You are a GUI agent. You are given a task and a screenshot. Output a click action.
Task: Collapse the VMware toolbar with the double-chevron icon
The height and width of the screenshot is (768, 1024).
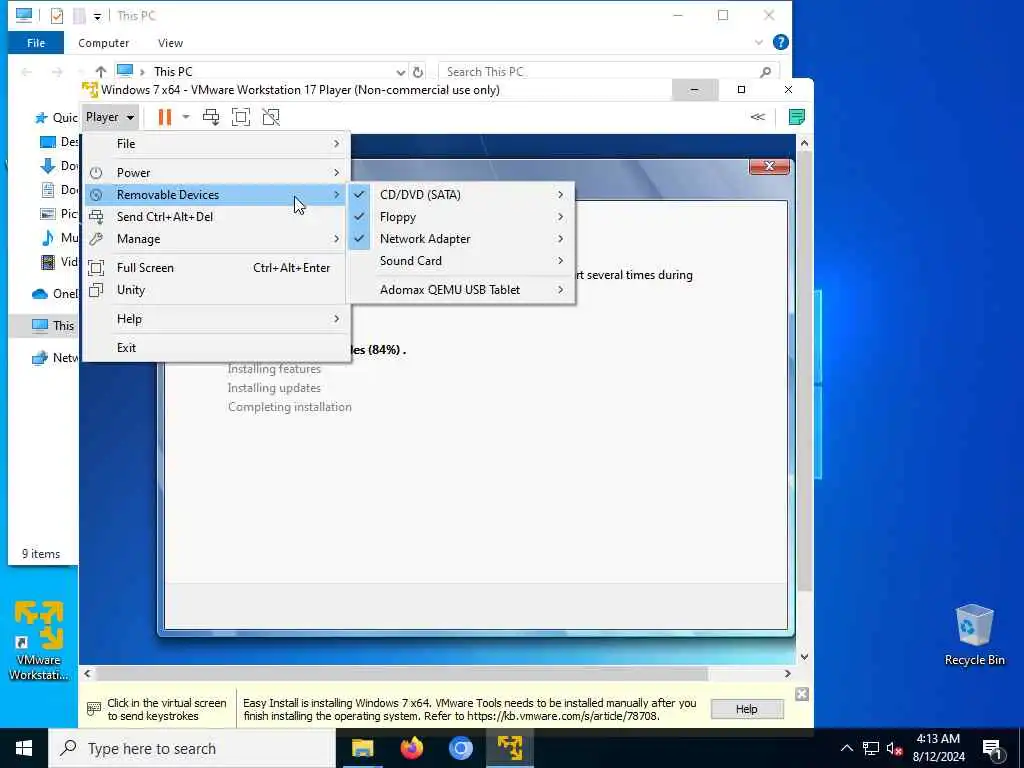[758, 117]
